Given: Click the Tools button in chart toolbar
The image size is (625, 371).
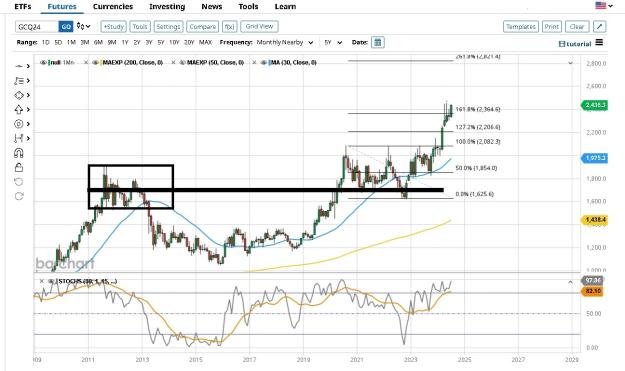Looking at the screenshot, I should pyautogui.click(x=140, y=27).
